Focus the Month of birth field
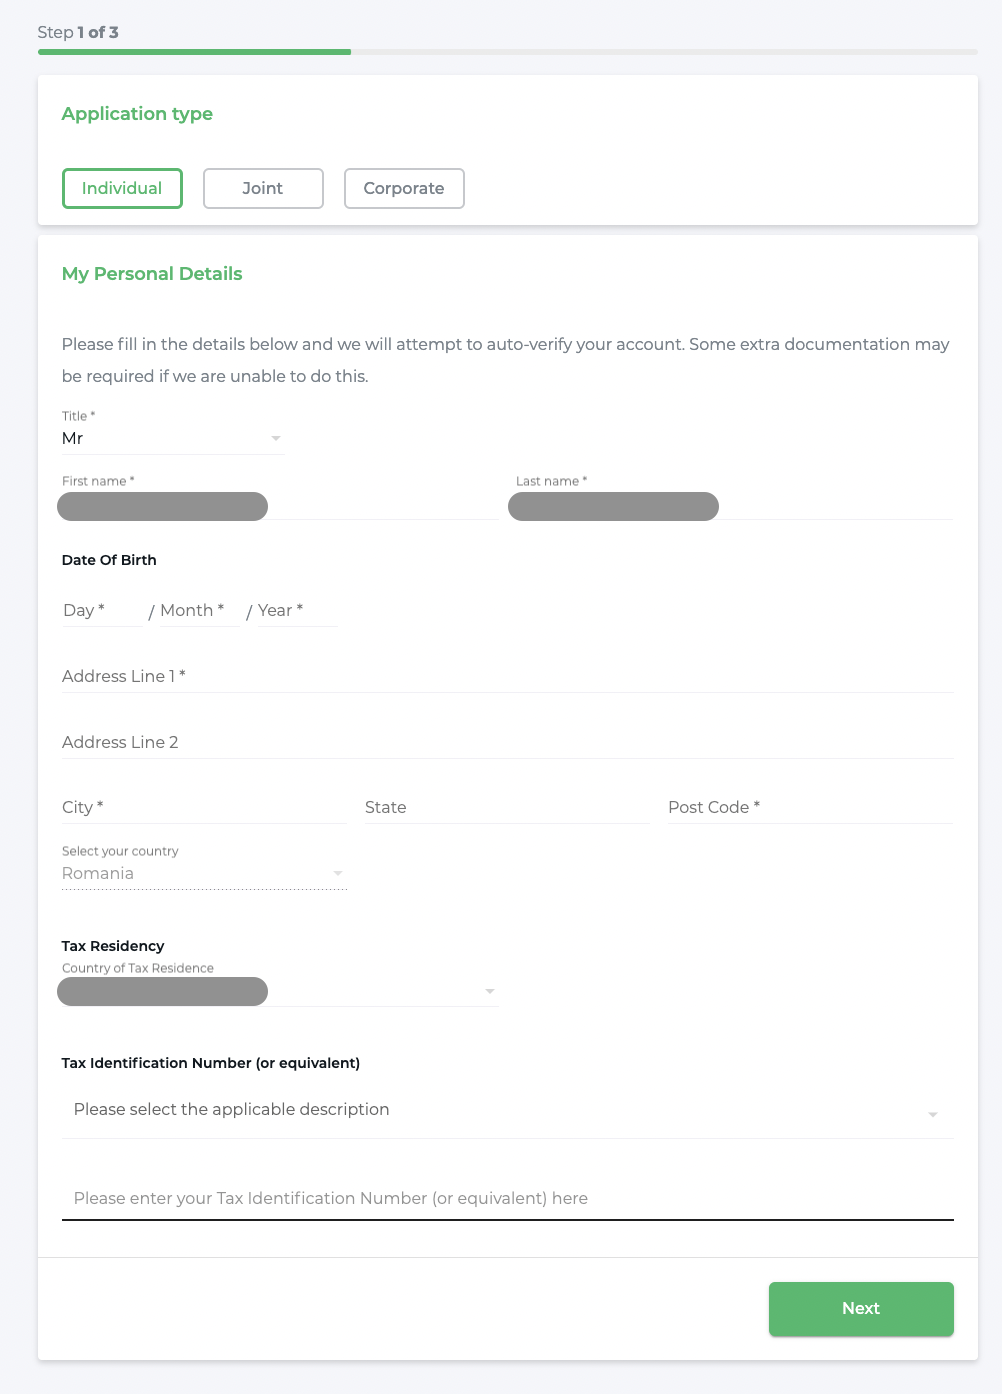The width and height of the screenshot is (1002, 1394). pos(196,610)
